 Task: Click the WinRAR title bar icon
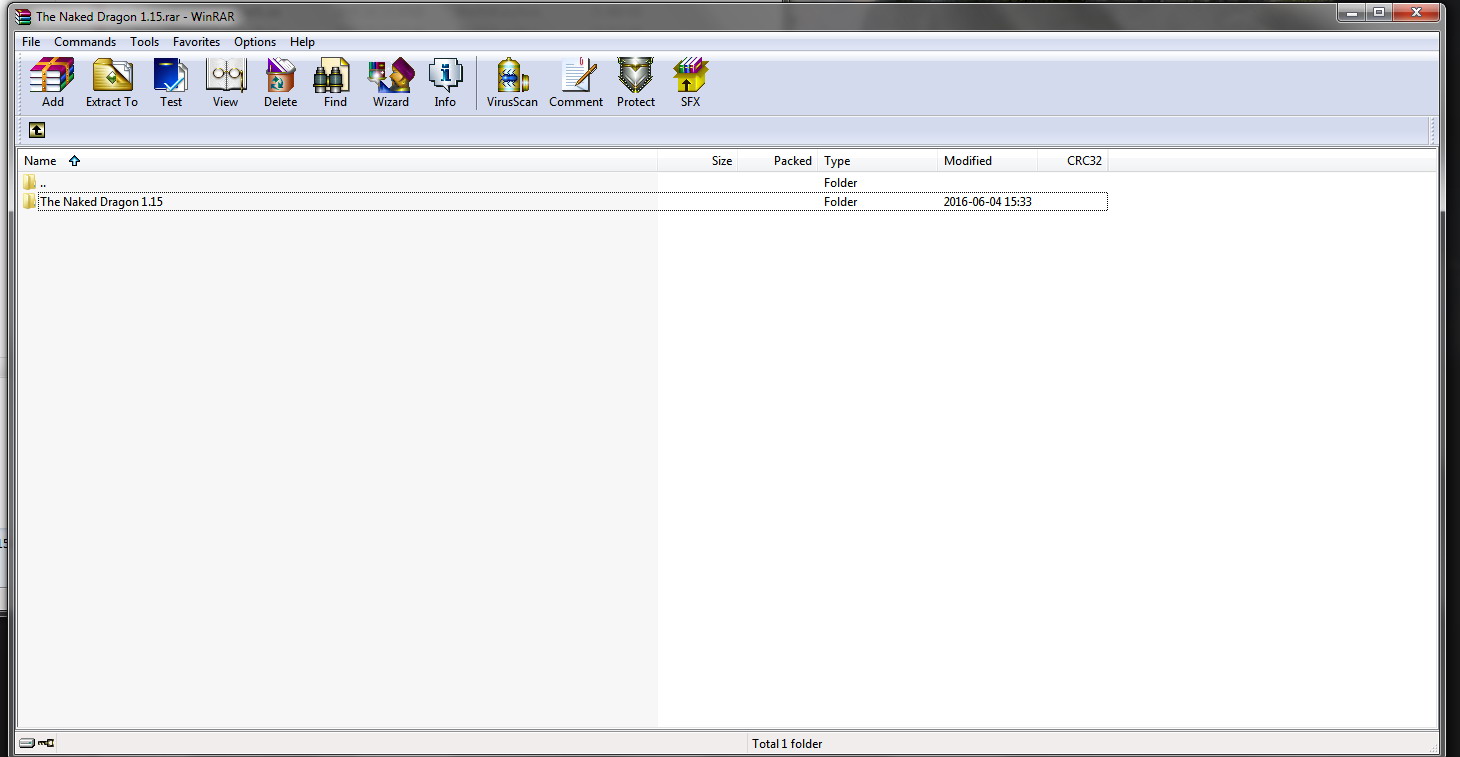pos(23,16)
